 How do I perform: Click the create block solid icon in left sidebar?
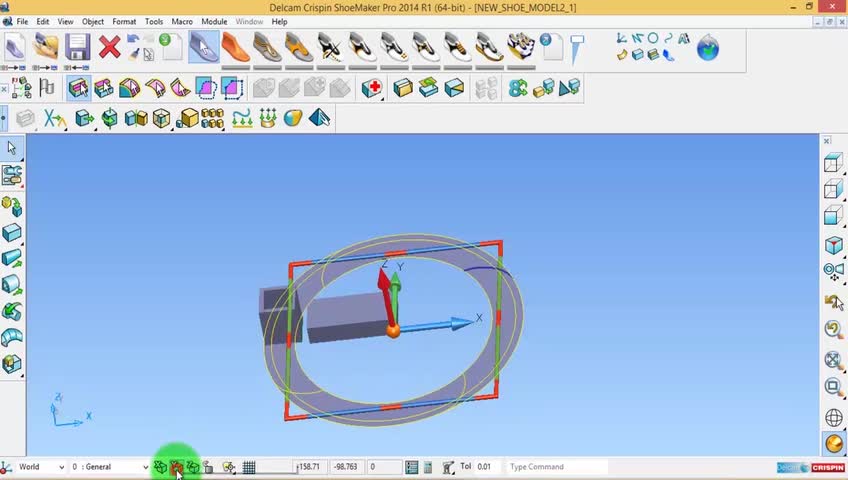(11, 233)
